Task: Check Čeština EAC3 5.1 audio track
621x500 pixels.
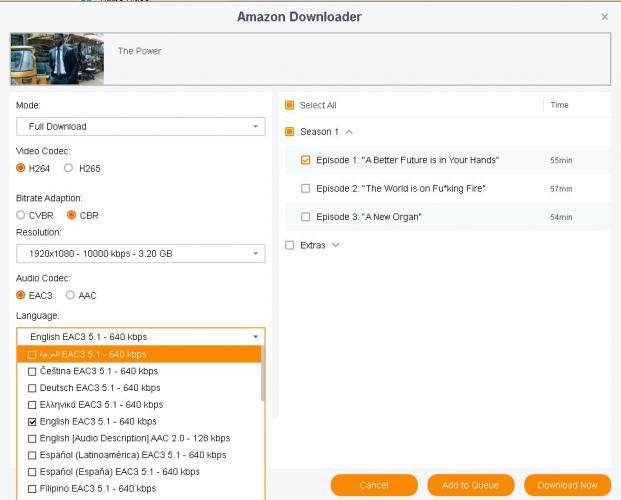Action: coord(32,371)
